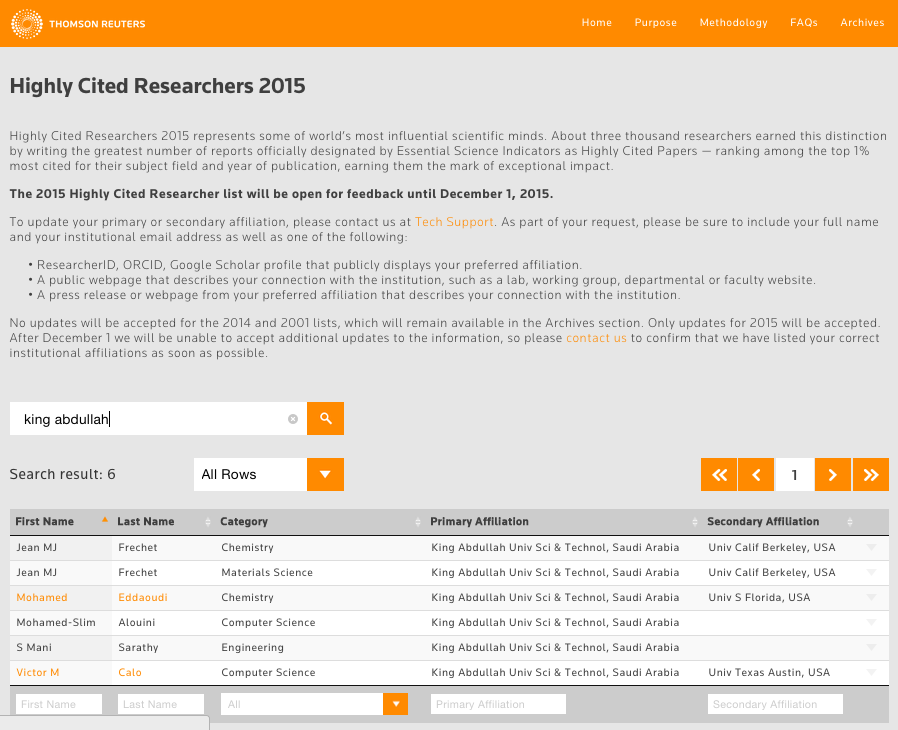The image size is (898, 730).
Task: Click the Thomson Reuters logo
Action: click(78, 23)
